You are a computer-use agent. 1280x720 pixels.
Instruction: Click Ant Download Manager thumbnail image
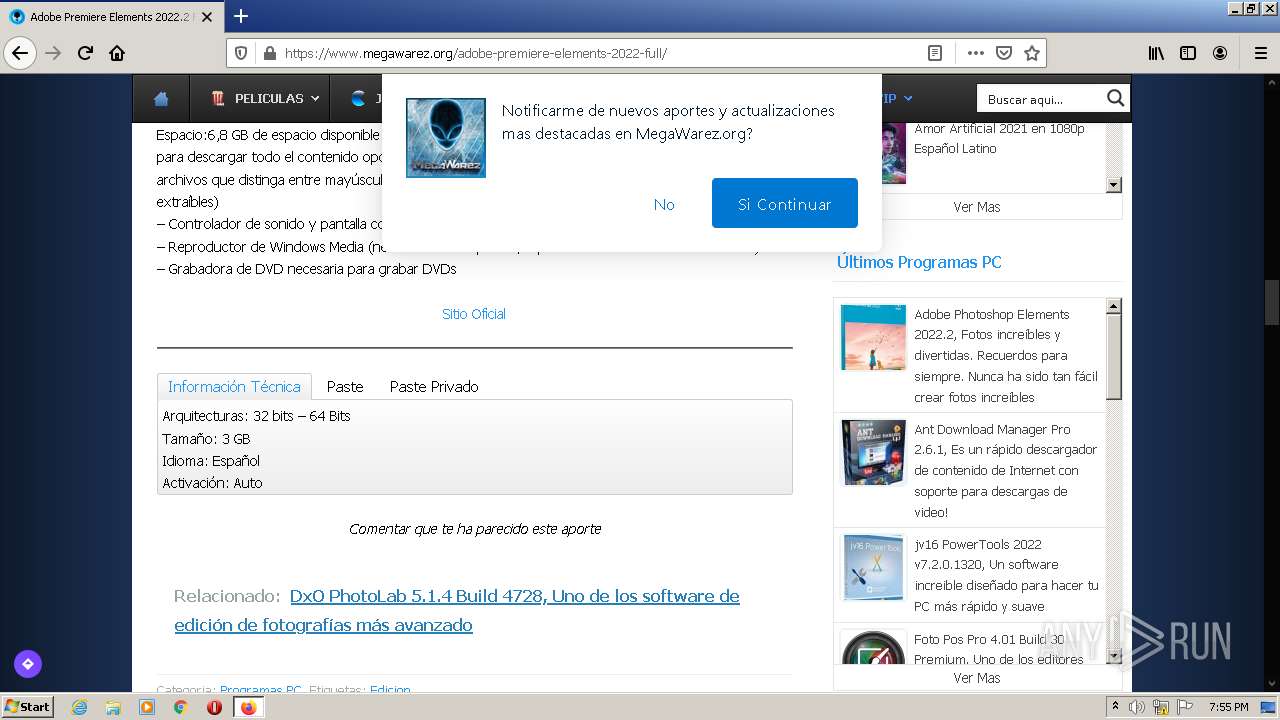point(873,452)
